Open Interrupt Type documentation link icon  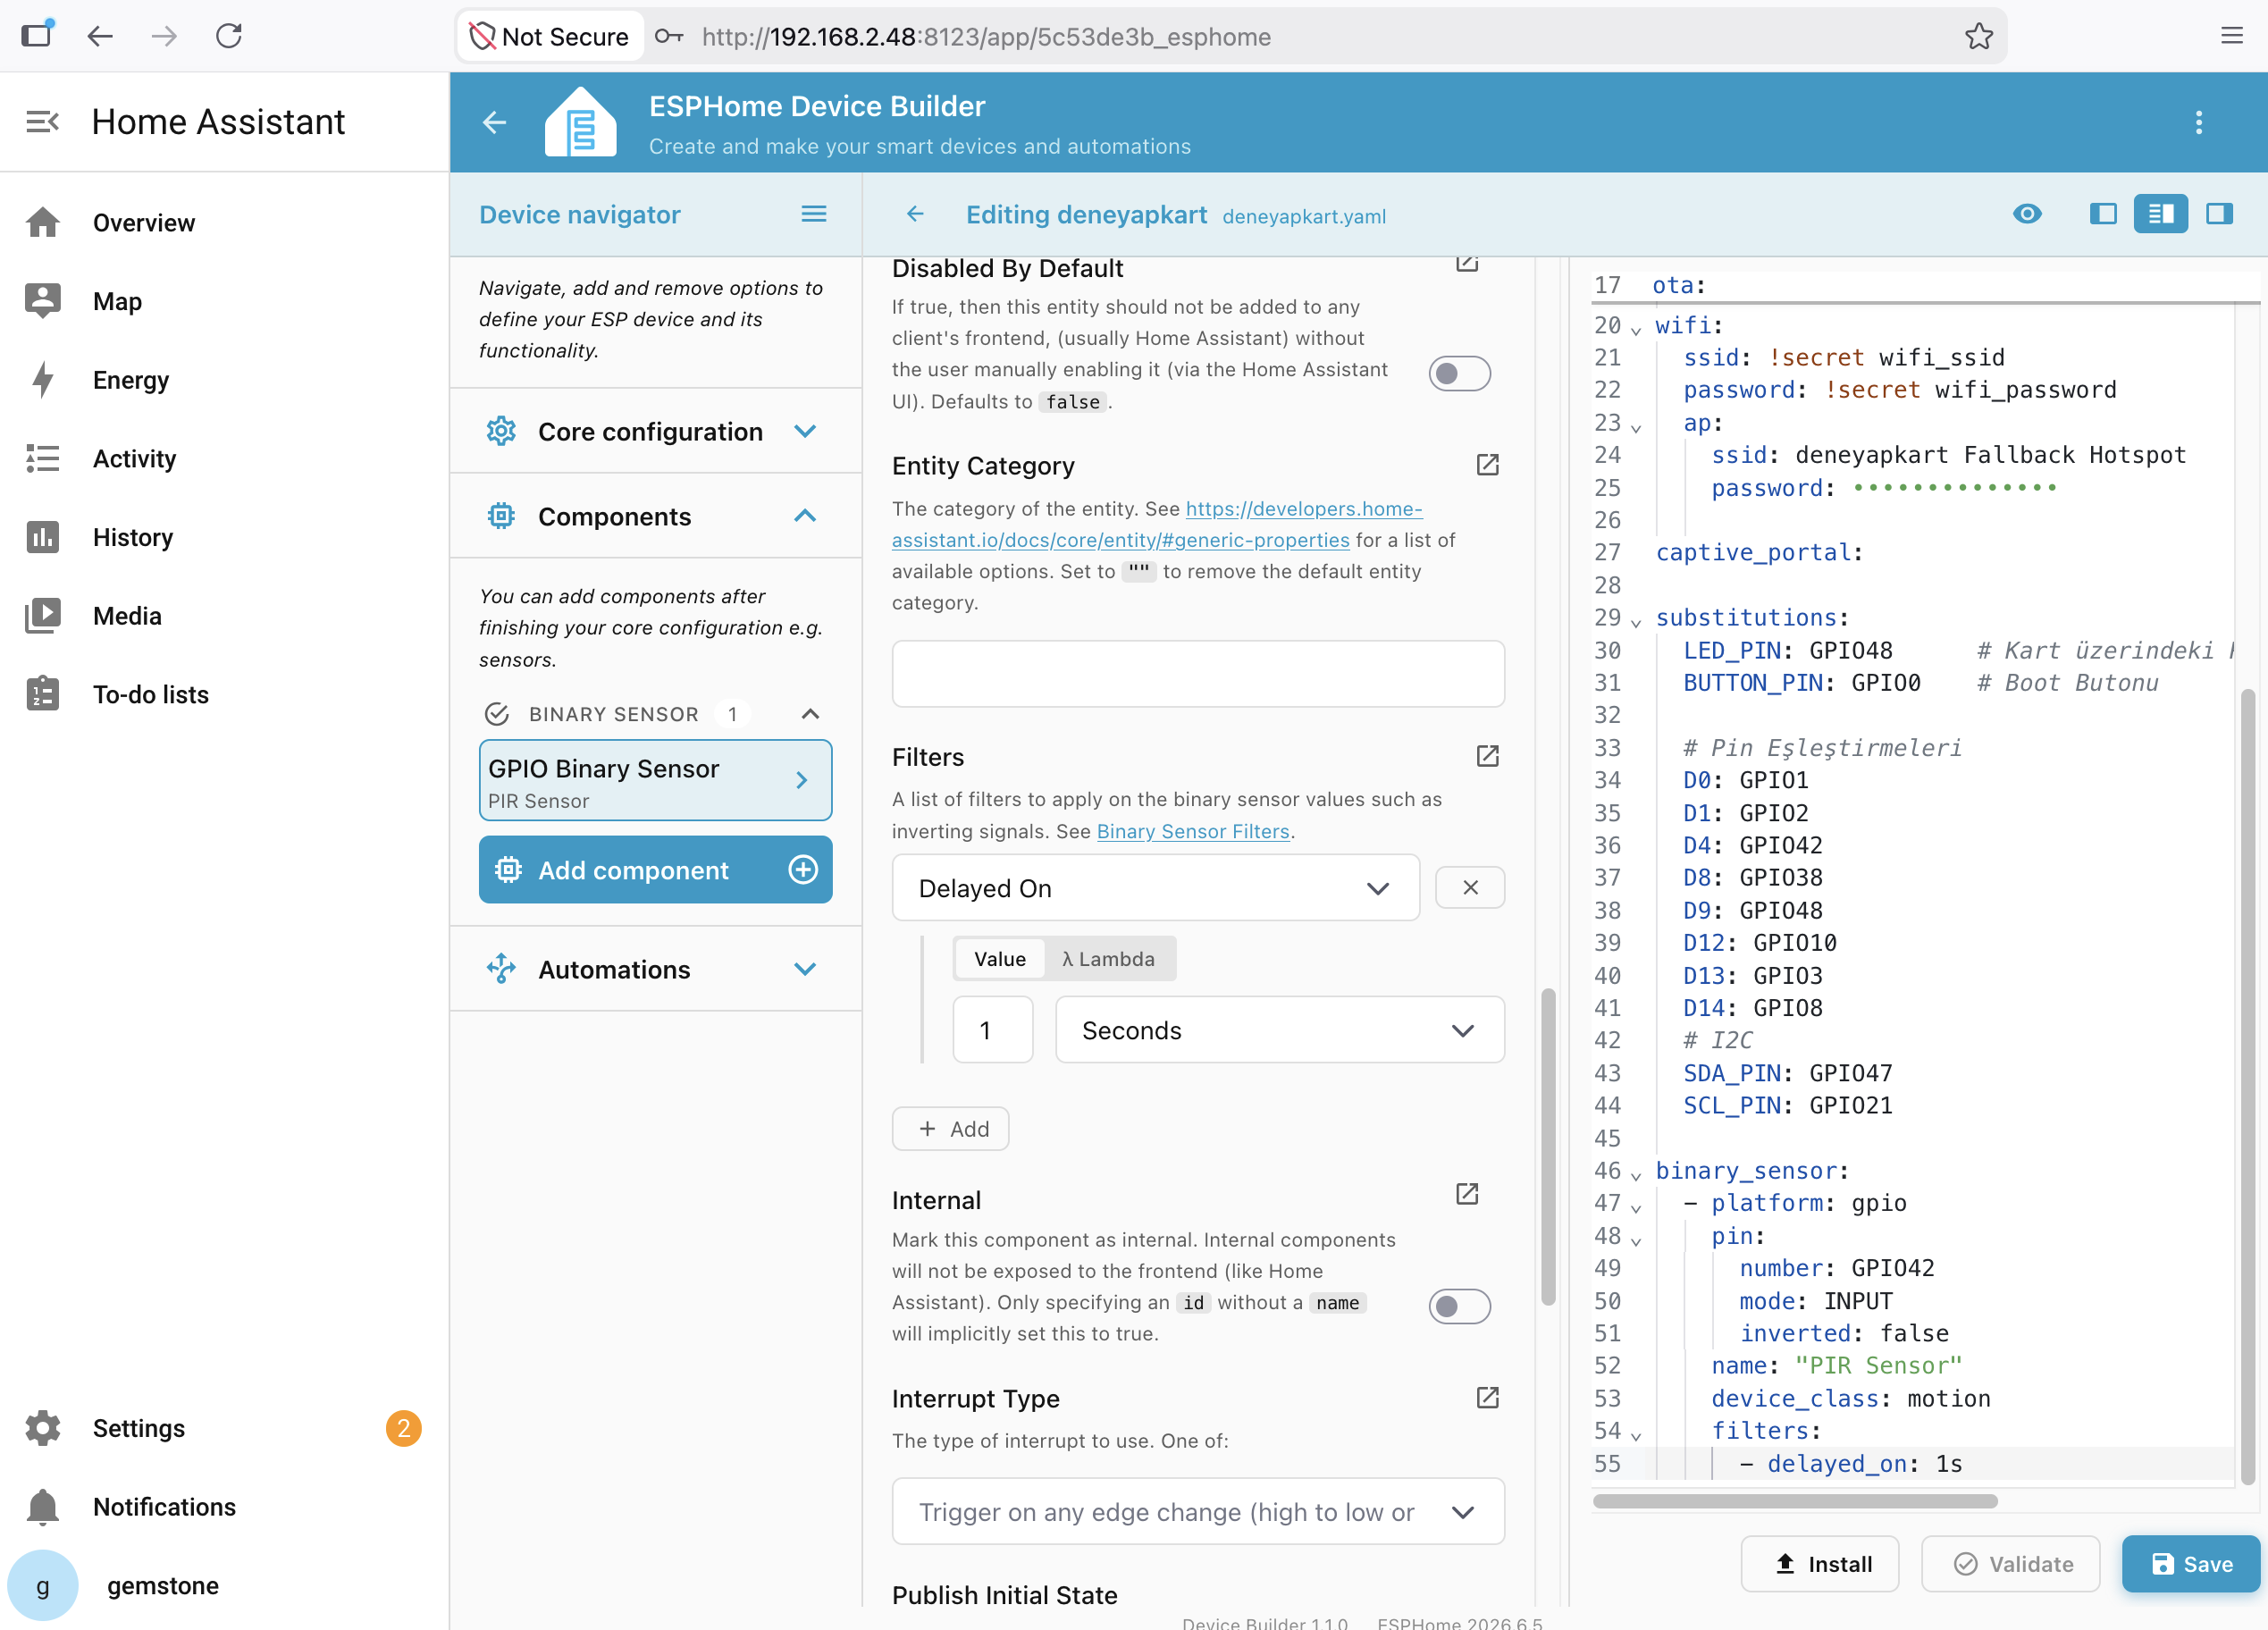1487,1398
